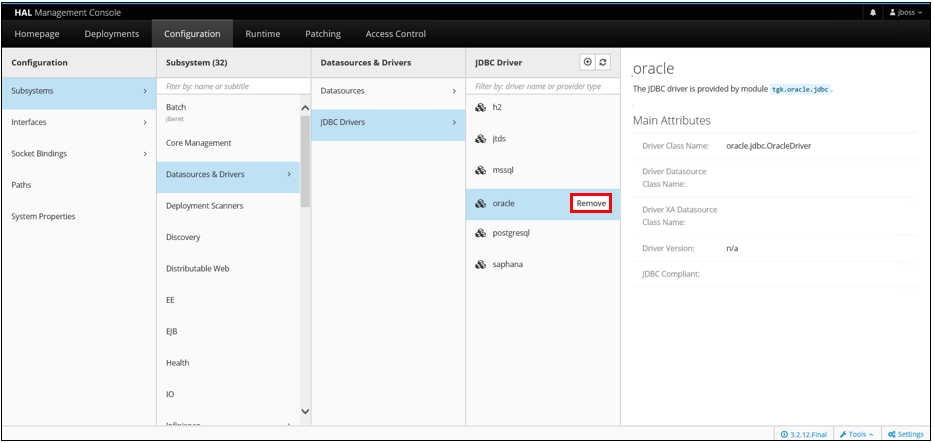Image resolution: width=934 pixels, height=443 pixels.
Task: Expand Subsystems chevron
Action: coord(144,91)
